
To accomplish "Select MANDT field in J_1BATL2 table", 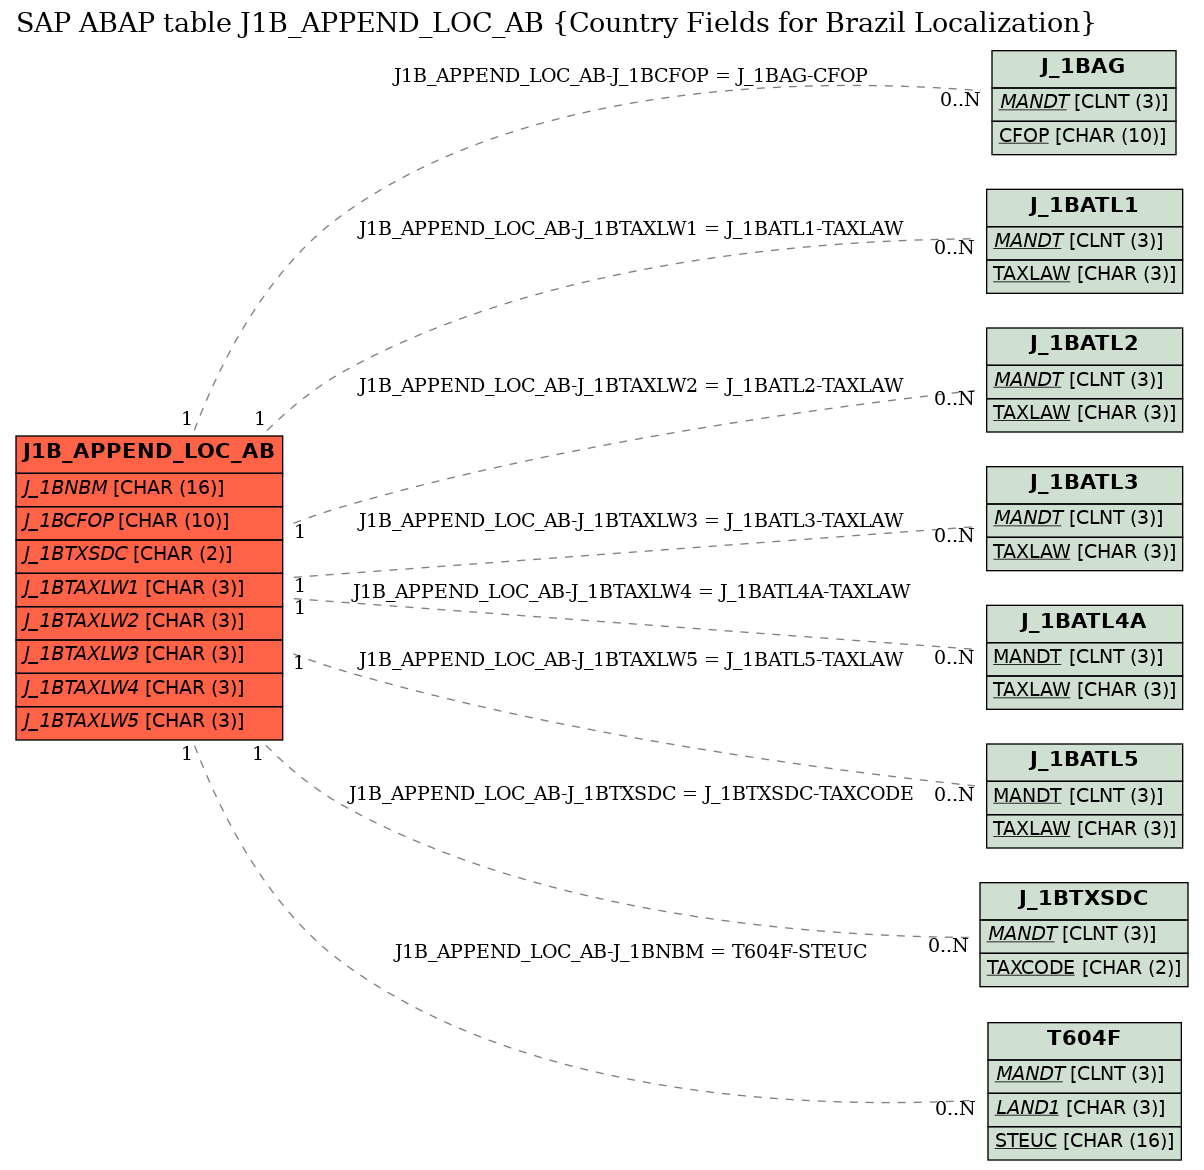I will (1084, 381).
